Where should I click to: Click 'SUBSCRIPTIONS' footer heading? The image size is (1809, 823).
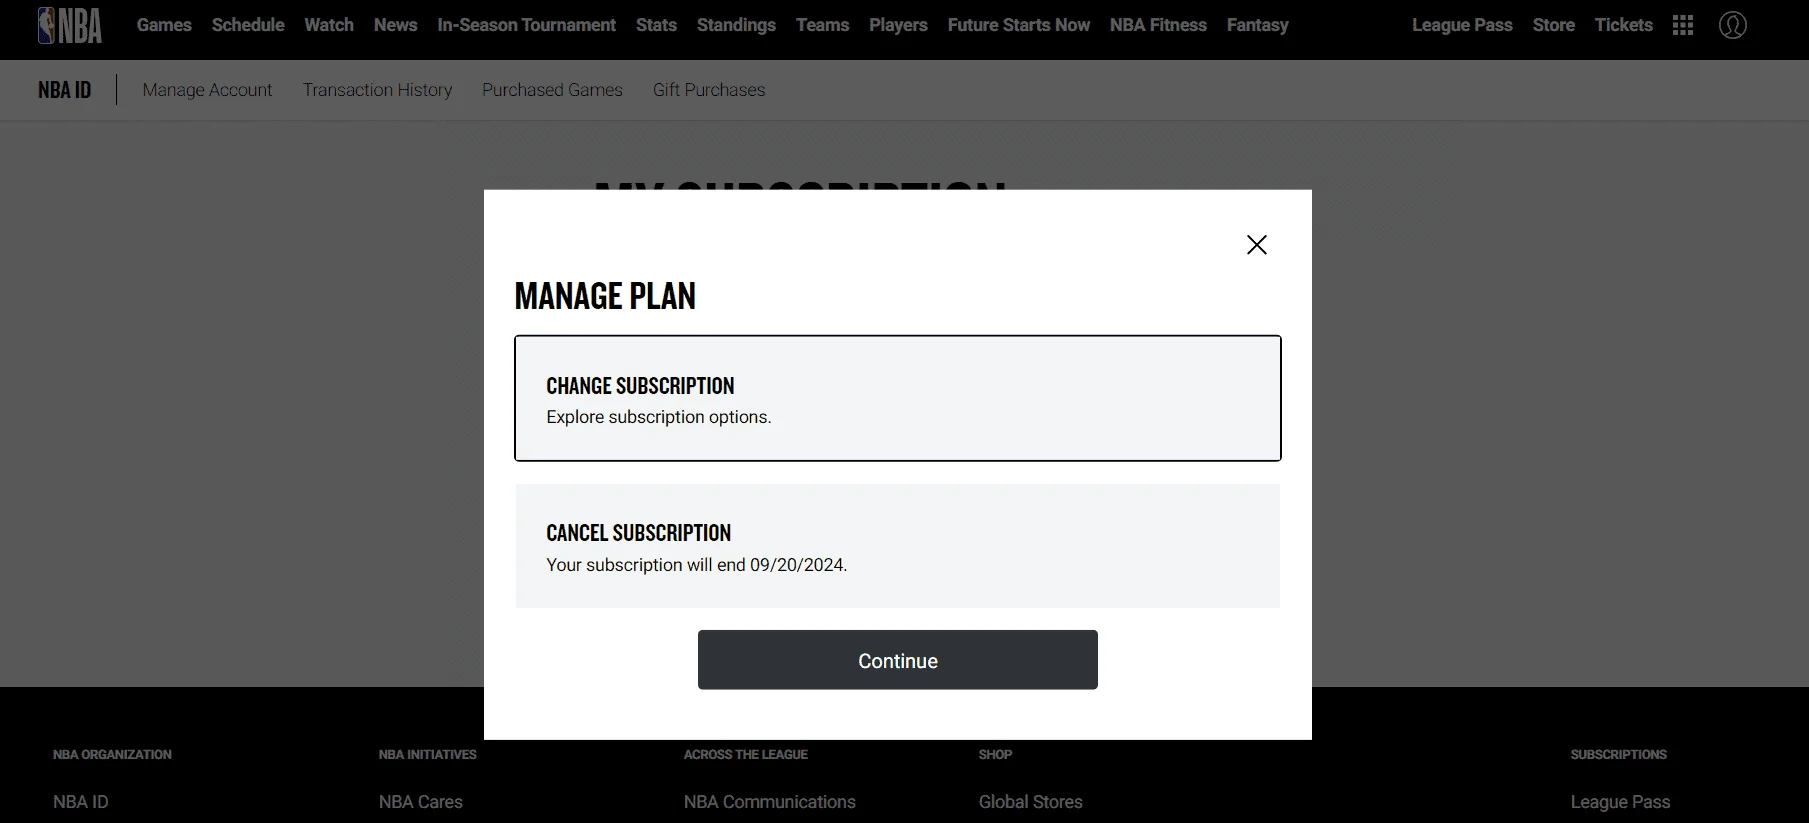click(x=1619, y=755)
